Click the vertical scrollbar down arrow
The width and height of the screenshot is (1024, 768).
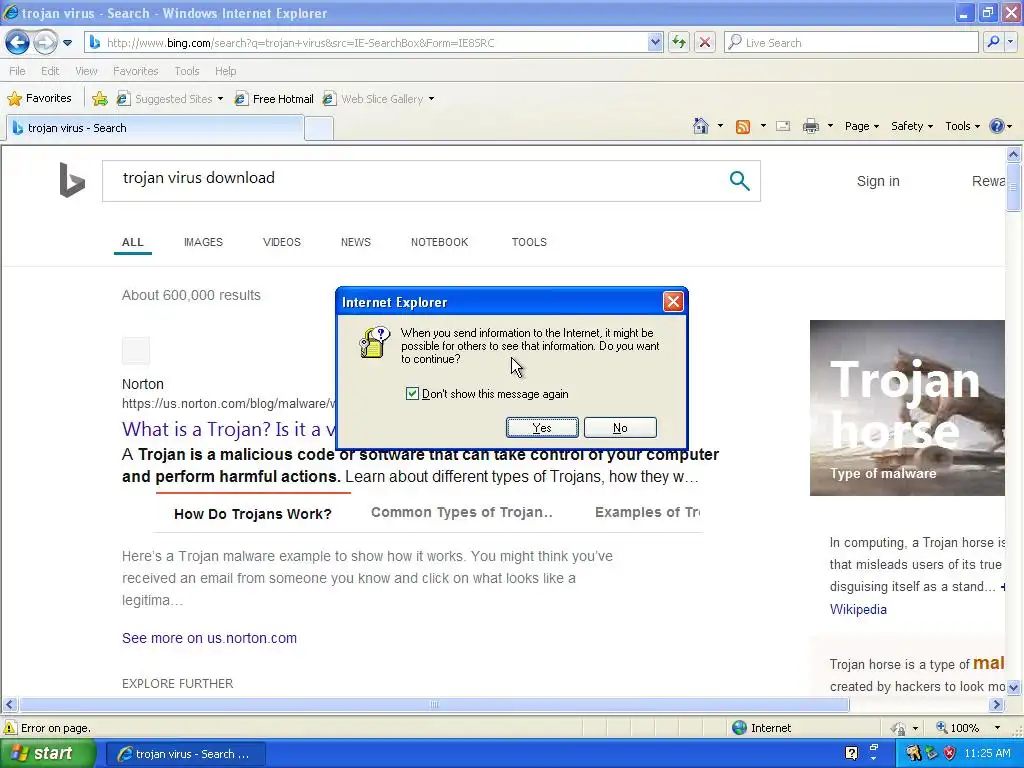[1013, 687]
